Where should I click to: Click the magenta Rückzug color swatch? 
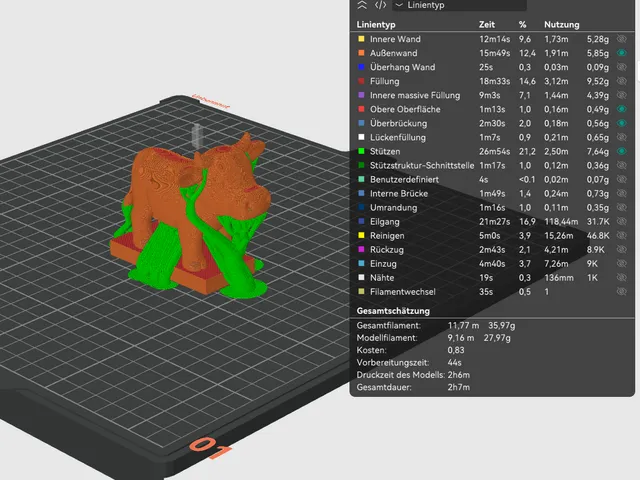coord(361,249)
